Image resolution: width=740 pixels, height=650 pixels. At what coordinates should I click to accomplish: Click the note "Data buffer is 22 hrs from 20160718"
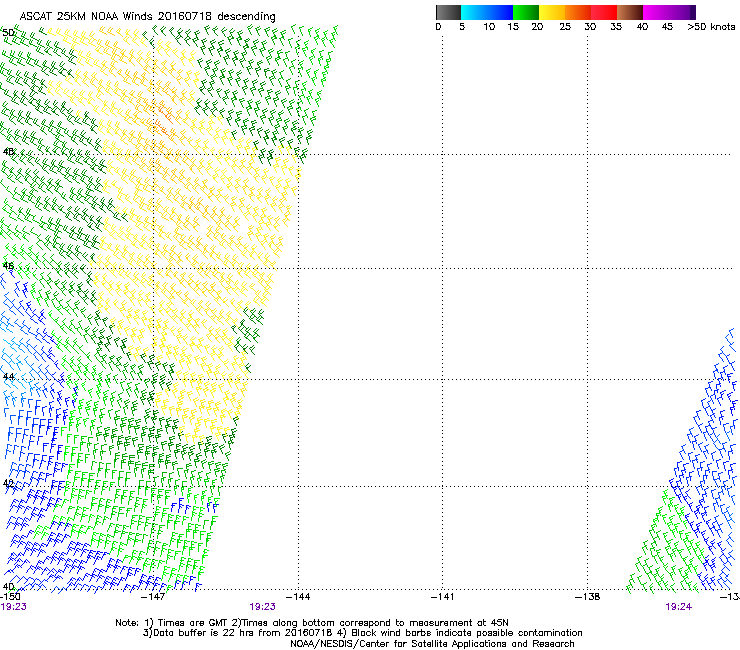point(239,633)
